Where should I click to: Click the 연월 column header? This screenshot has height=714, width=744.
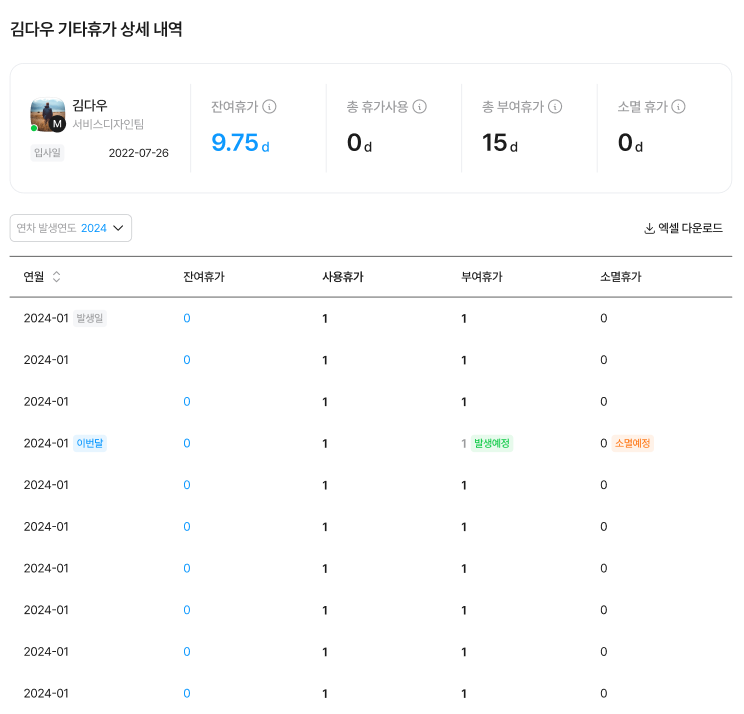[x=35, y=277]
